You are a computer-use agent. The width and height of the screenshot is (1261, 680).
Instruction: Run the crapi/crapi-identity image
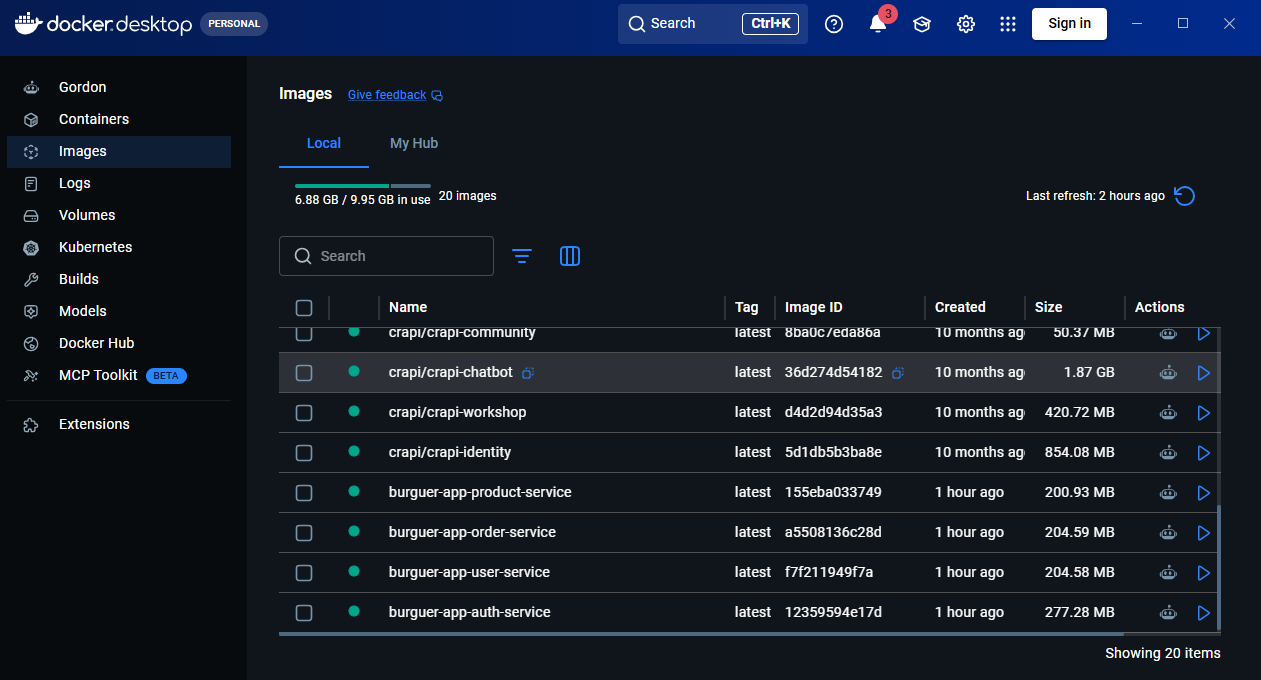[x=1204, y=453]
